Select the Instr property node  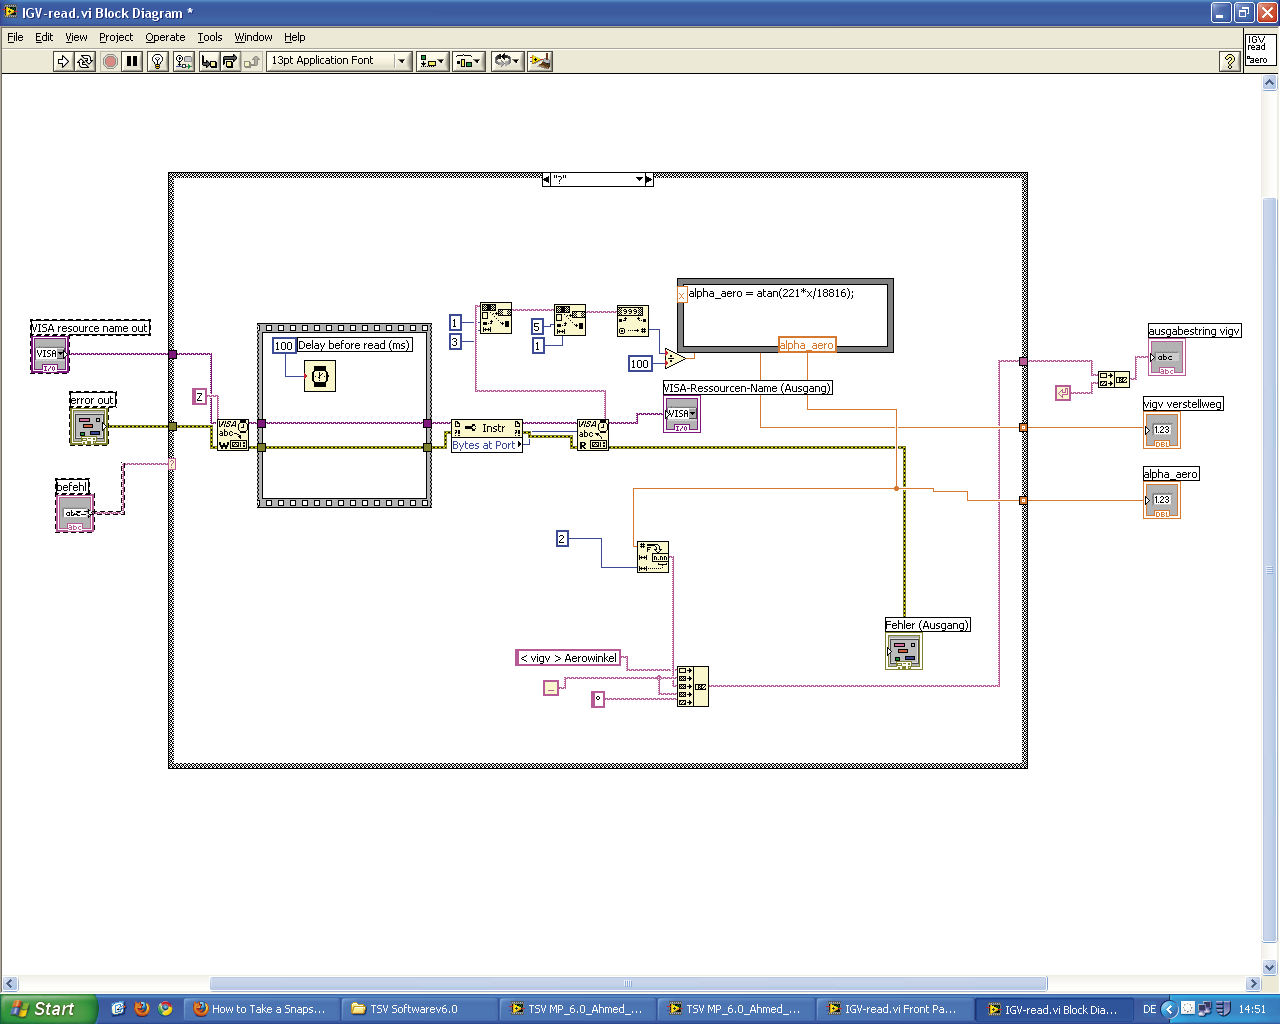click(x=487, y=428)
